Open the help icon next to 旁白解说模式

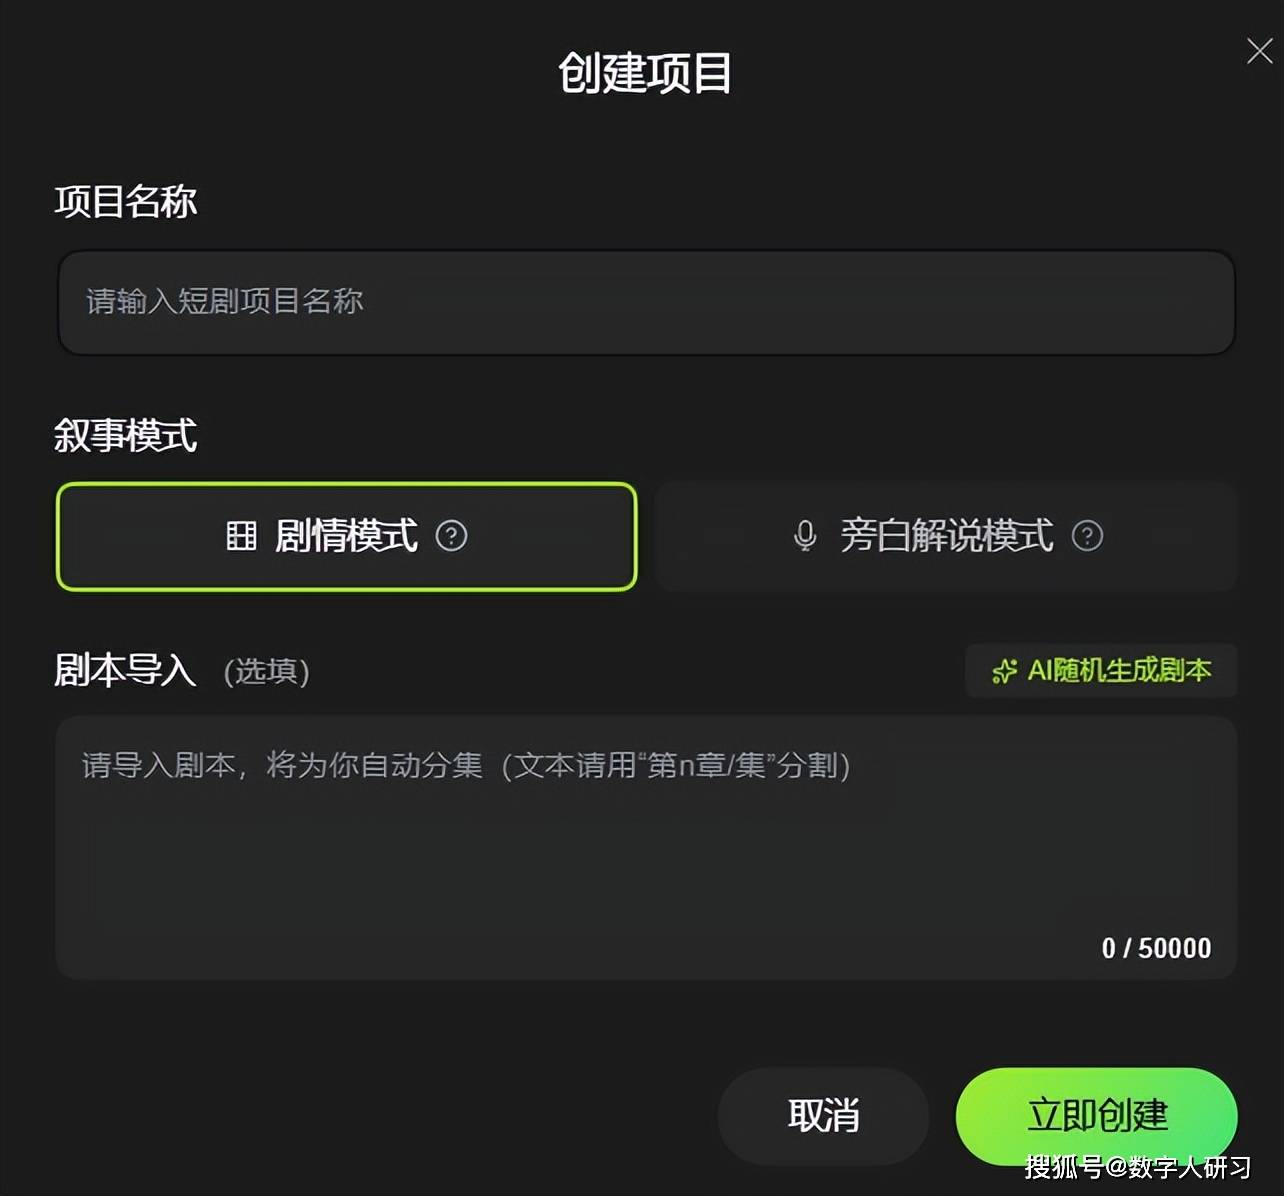coord(1087,536)
